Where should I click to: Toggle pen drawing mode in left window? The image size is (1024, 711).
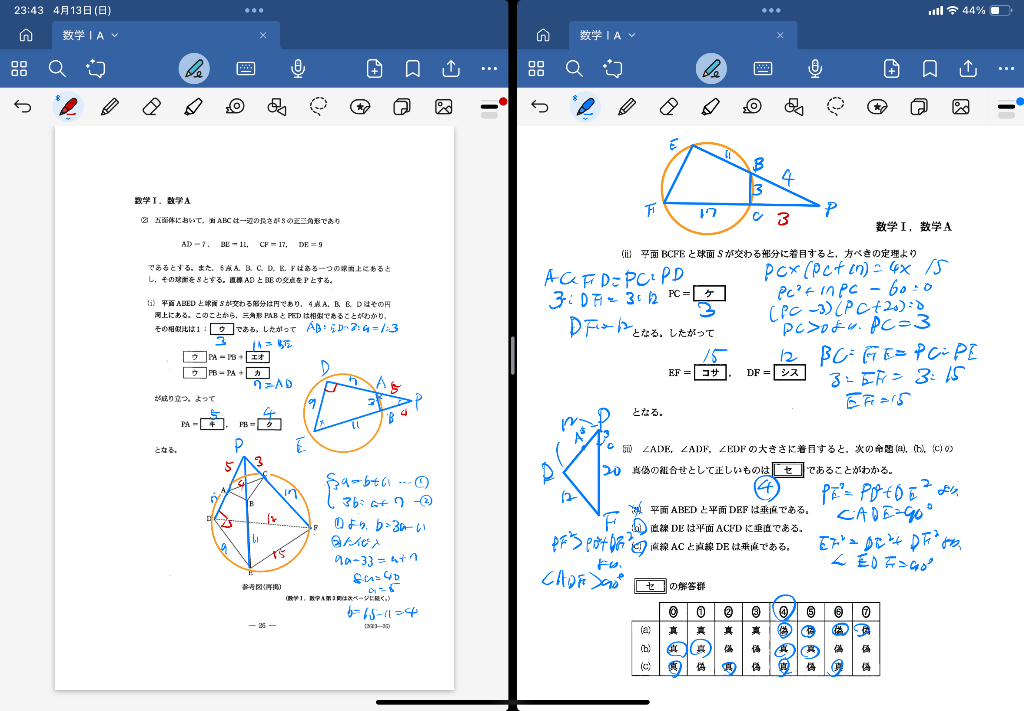(x=194, y=68)
